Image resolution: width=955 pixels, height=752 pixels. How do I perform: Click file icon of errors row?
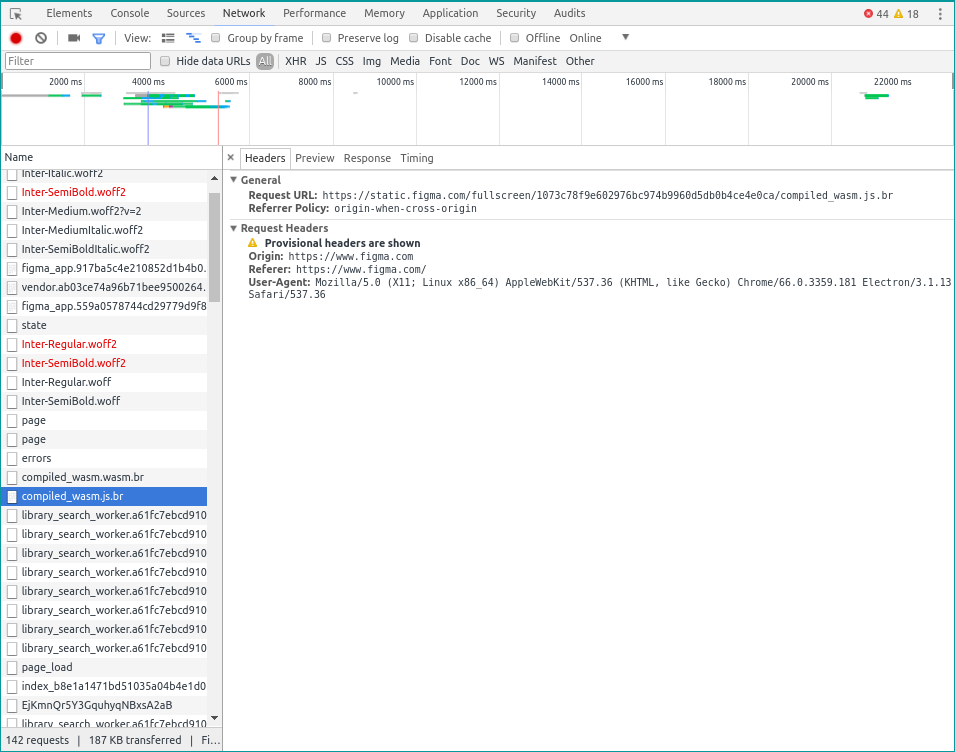click(x=12, y=459)
